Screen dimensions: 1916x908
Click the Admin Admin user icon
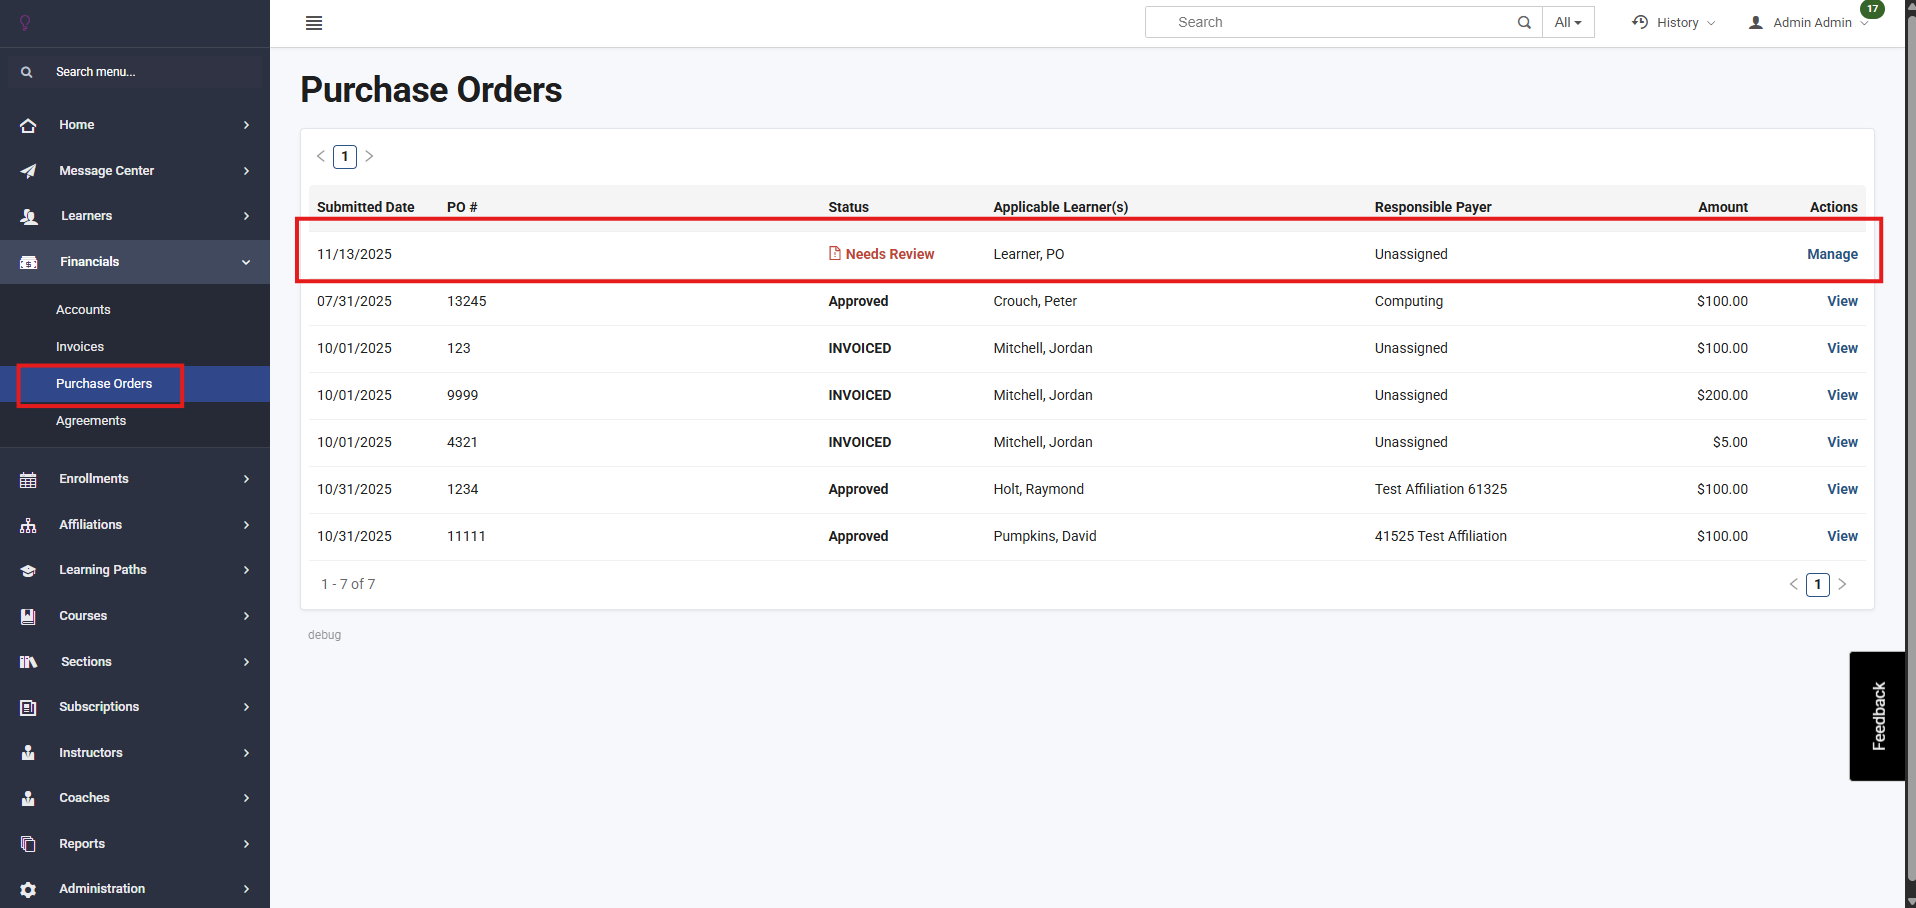pos(1756,23)
